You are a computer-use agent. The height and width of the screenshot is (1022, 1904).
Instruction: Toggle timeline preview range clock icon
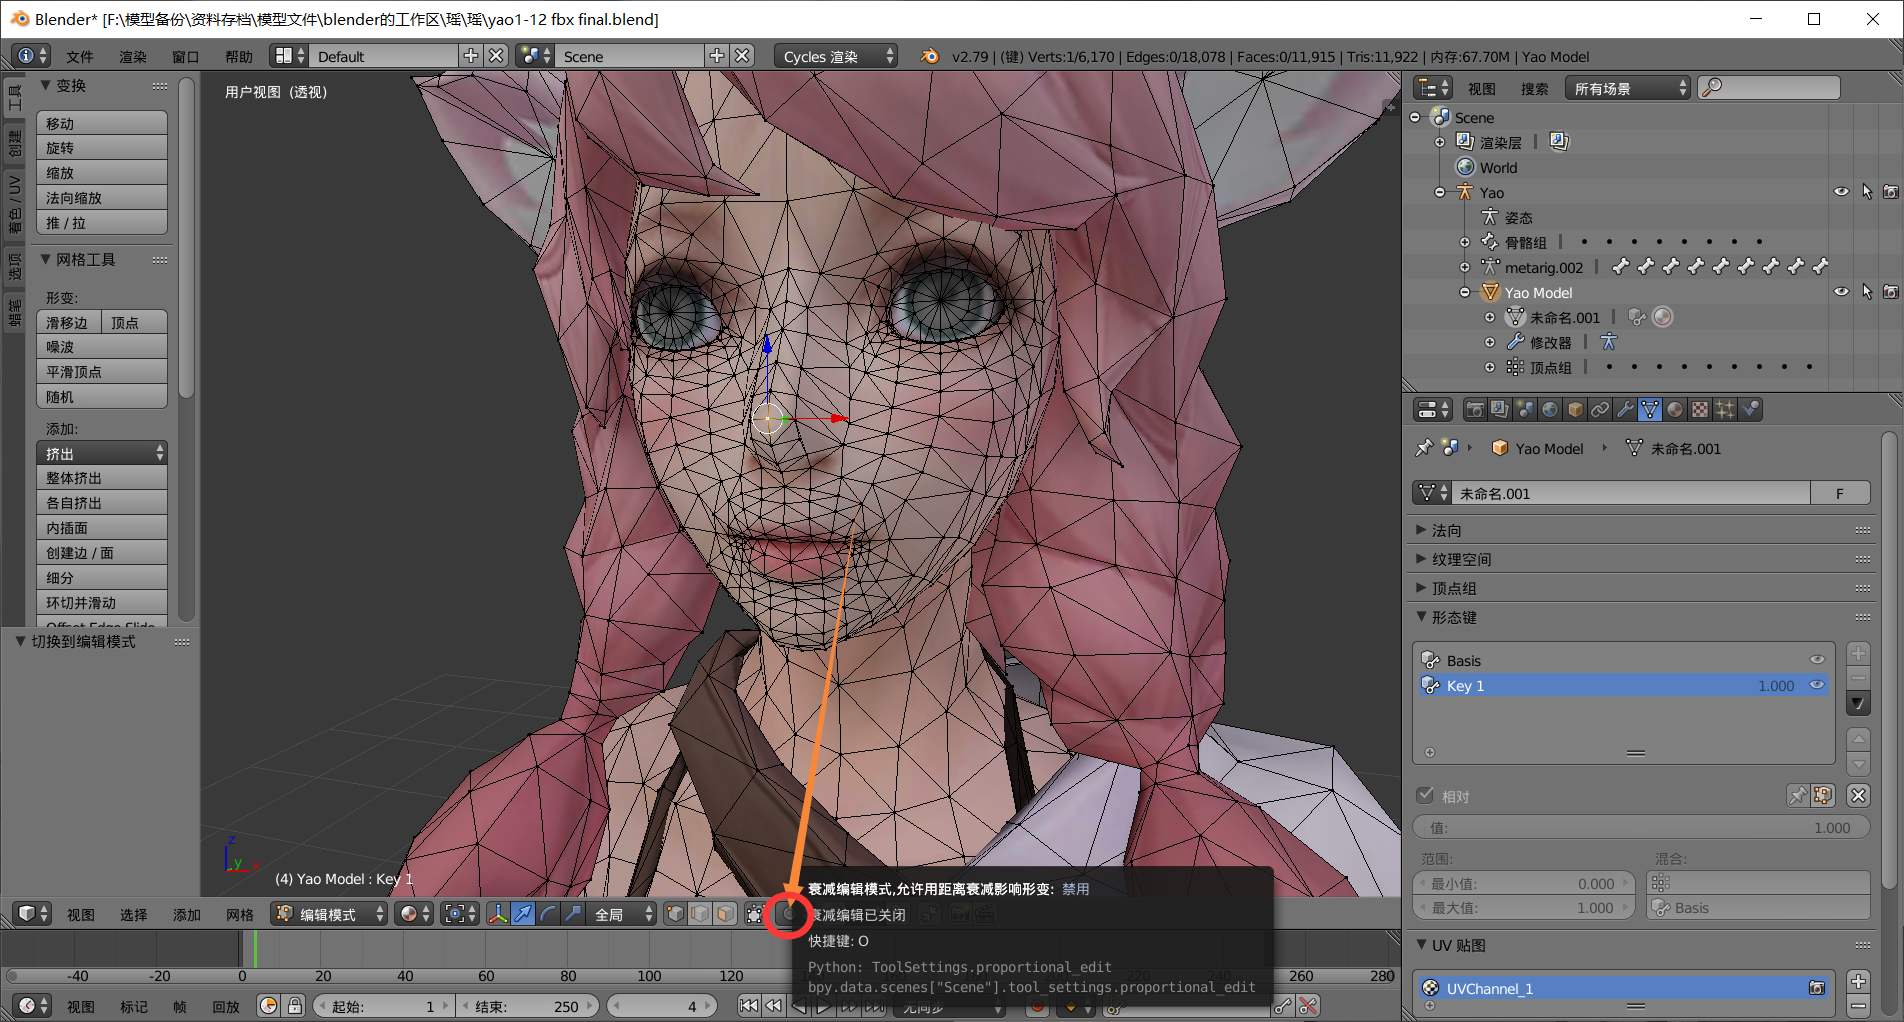(268, 1006)
